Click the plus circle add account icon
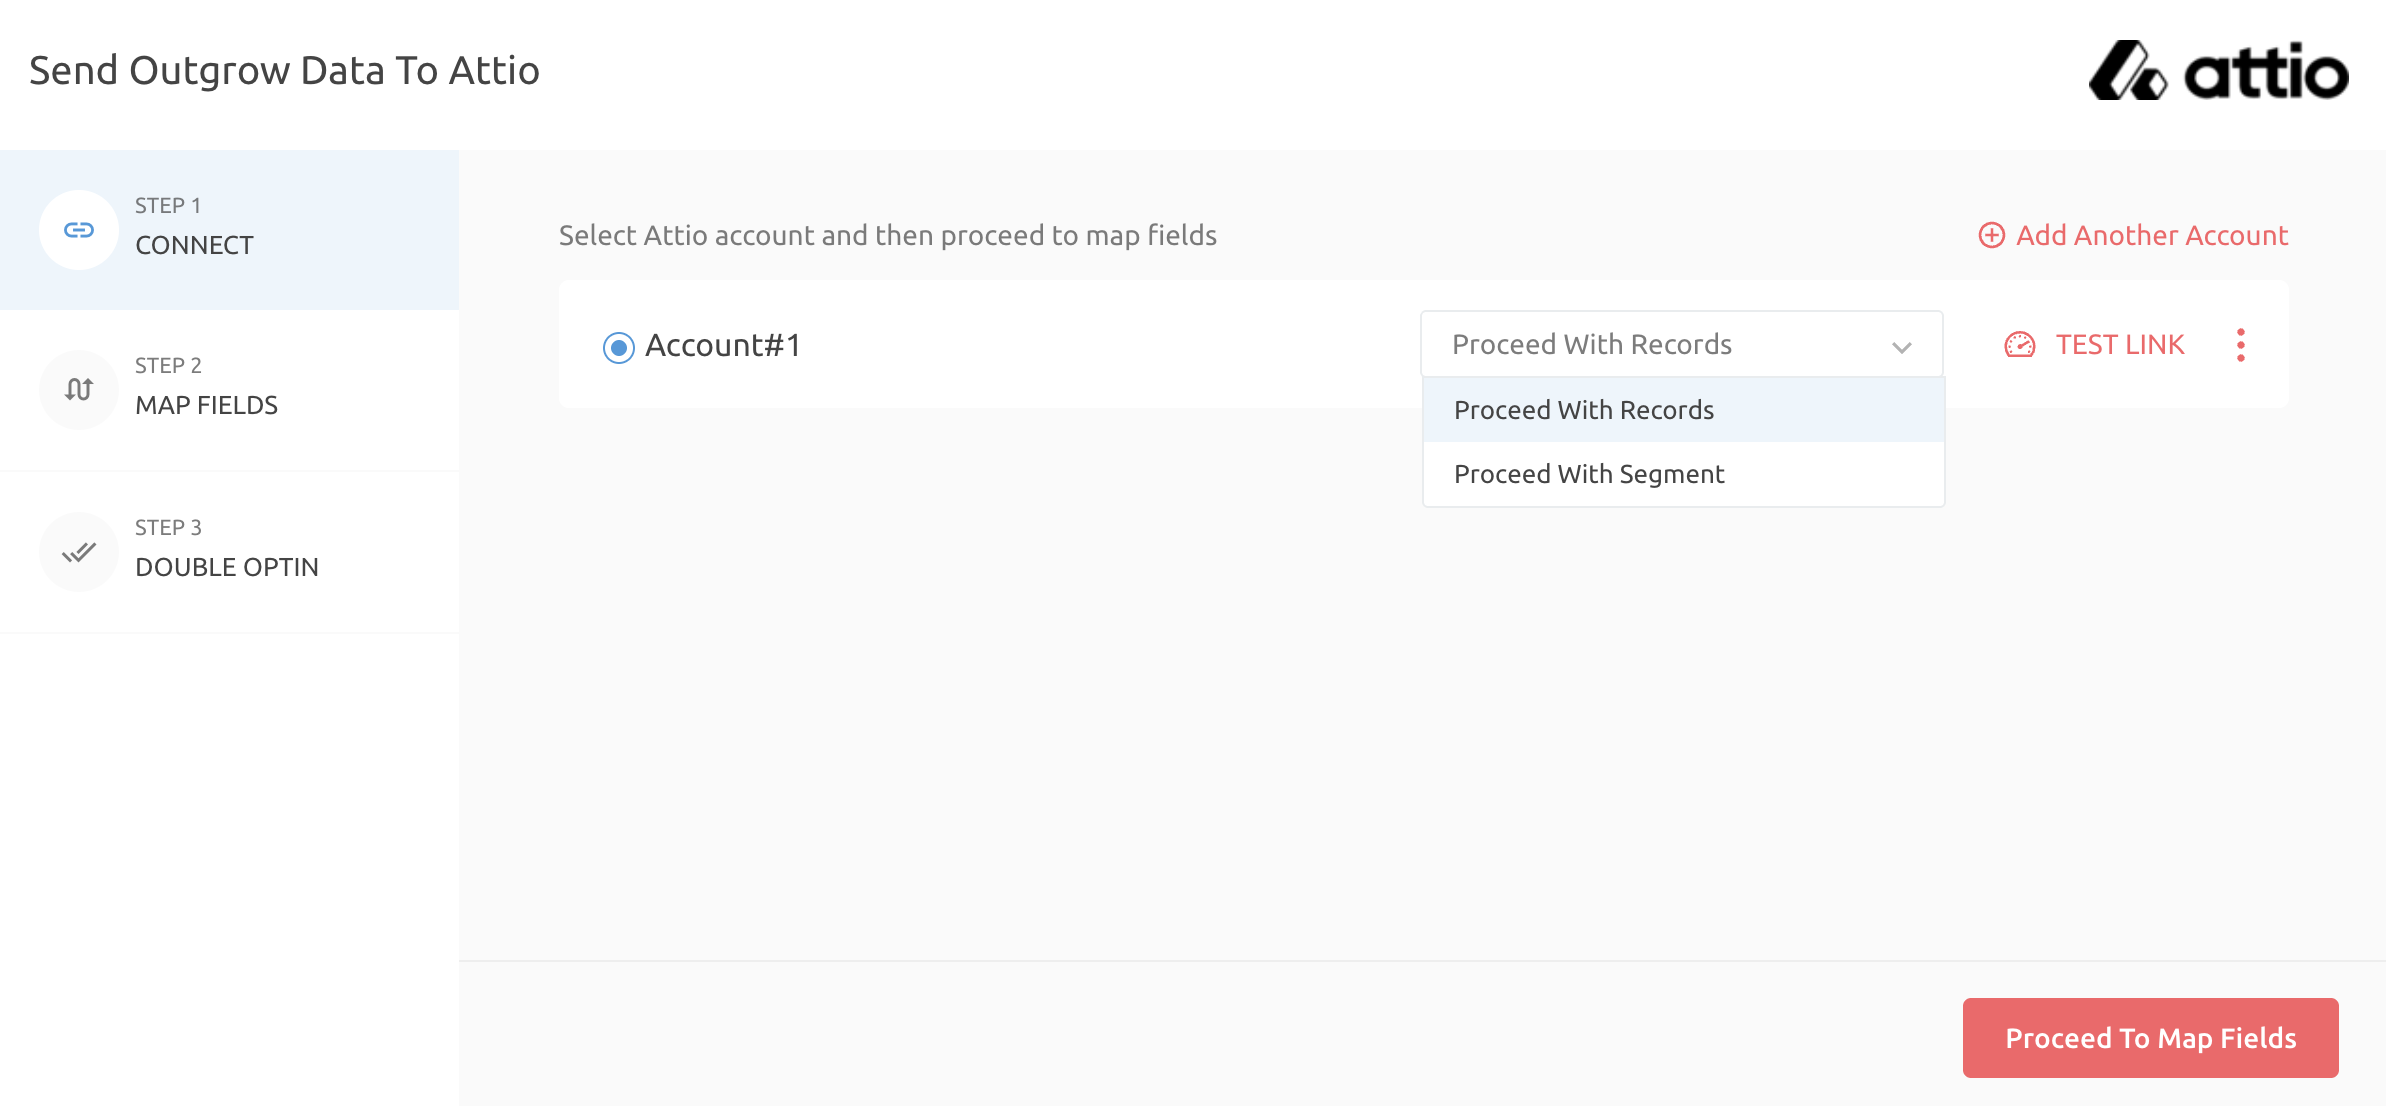The image size is (2386, 1106). (x=1991, y=235)
